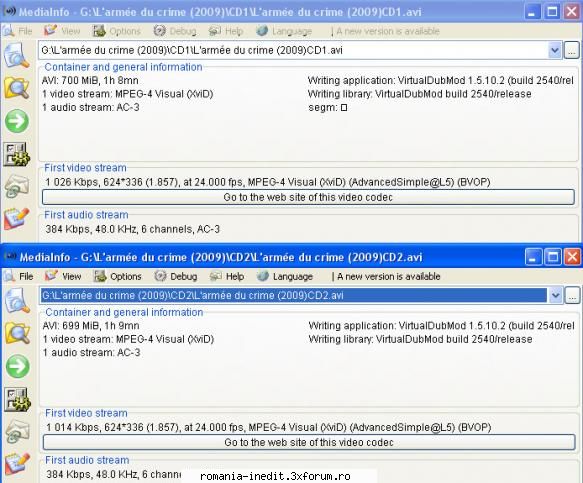Viewport: 583px width, 483px height.
Task: Click notepad pencil icon in CD1 window sidebar
Action: (16, 219)
